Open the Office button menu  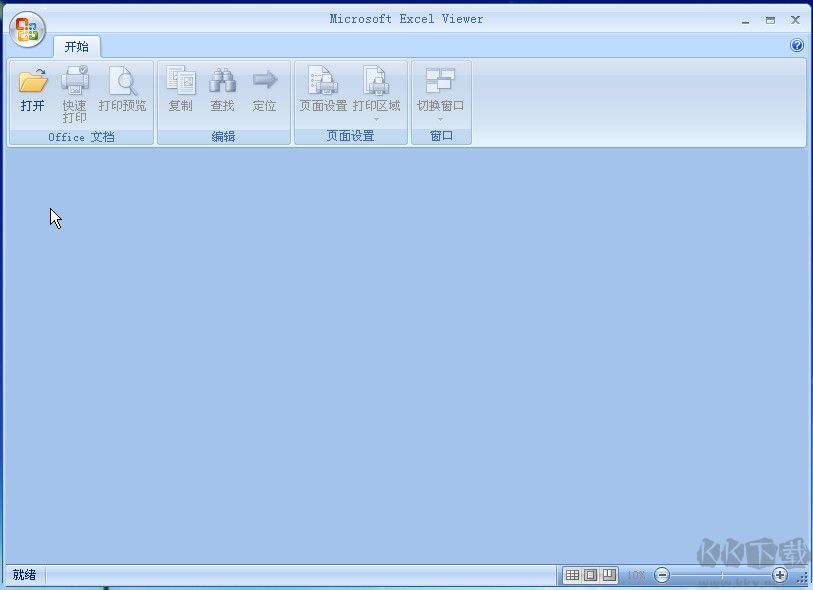click(x=26, y=29)
